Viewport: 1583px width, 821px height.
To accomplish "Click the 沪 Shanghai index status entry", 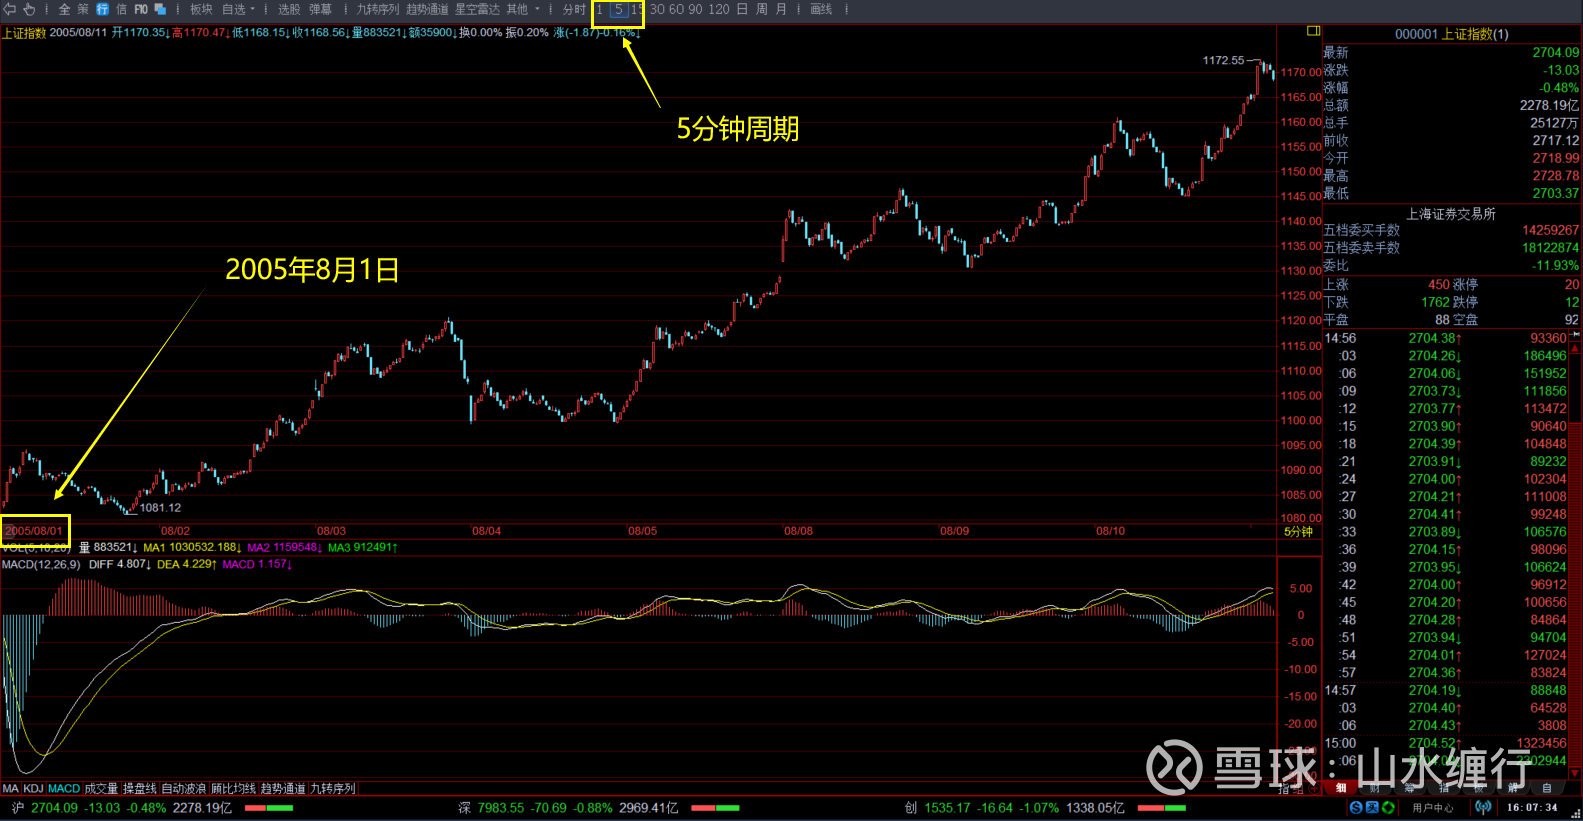I will 121,807.
